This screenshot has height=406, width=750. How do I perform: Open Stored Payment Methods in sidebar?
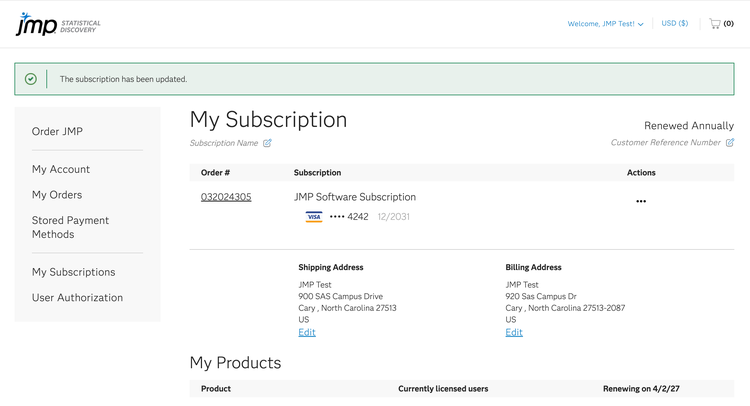[x=70, y=227]
